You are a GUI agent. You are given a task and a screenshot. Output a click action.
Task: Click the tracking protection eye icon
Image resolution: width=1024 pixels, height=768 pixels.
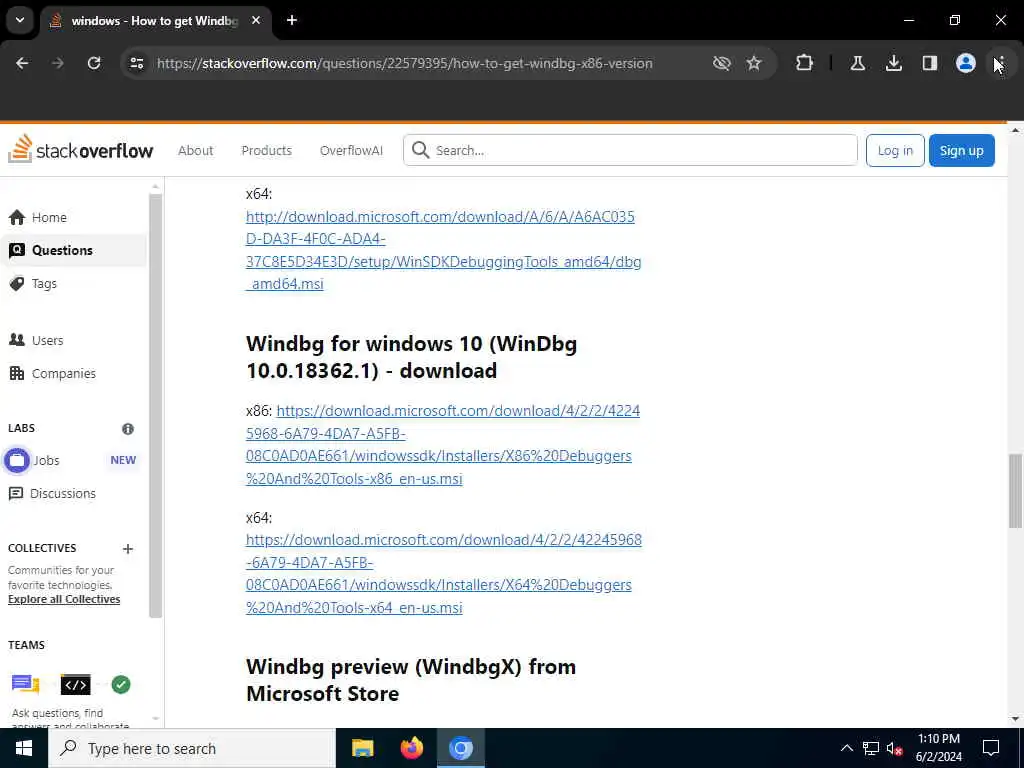click(x=722, y=63)
